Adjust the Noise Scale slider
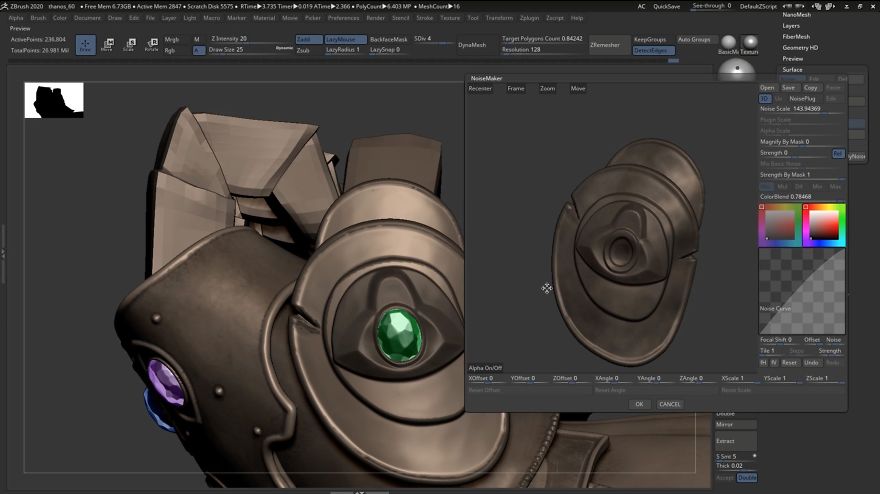 [802, 109]
